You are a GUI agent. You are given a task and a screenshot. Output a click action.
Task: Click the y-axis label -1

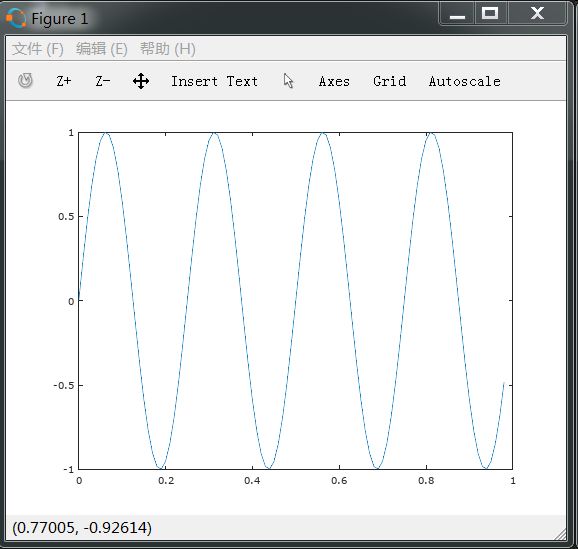69,469
